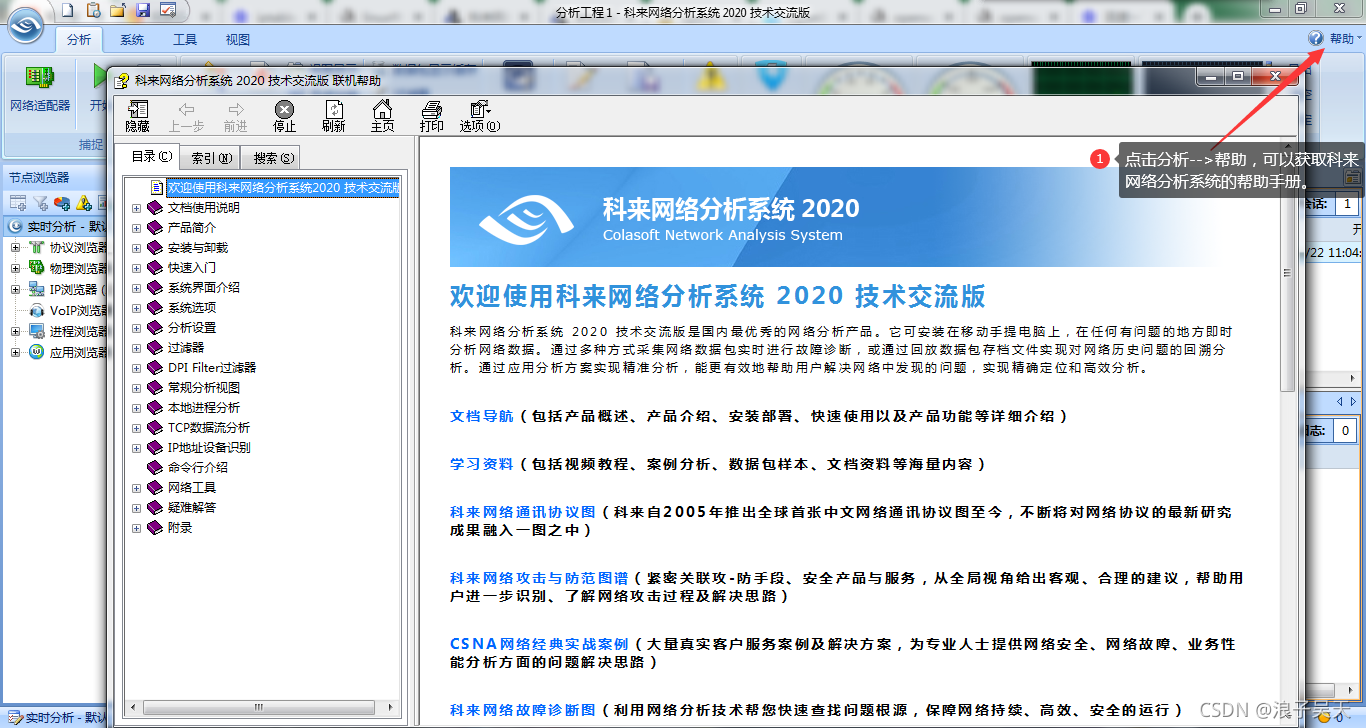Click the open folder quick-access icon
1366x728 pixels.
(118, 10)
